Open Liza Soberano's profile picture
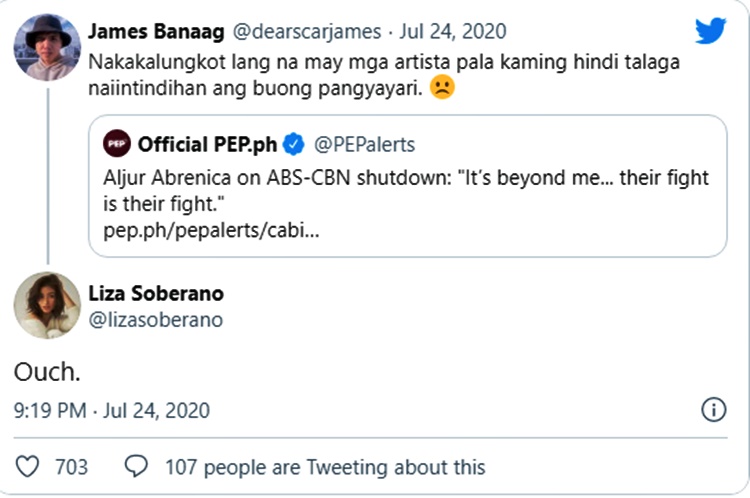 click(47, 304)
